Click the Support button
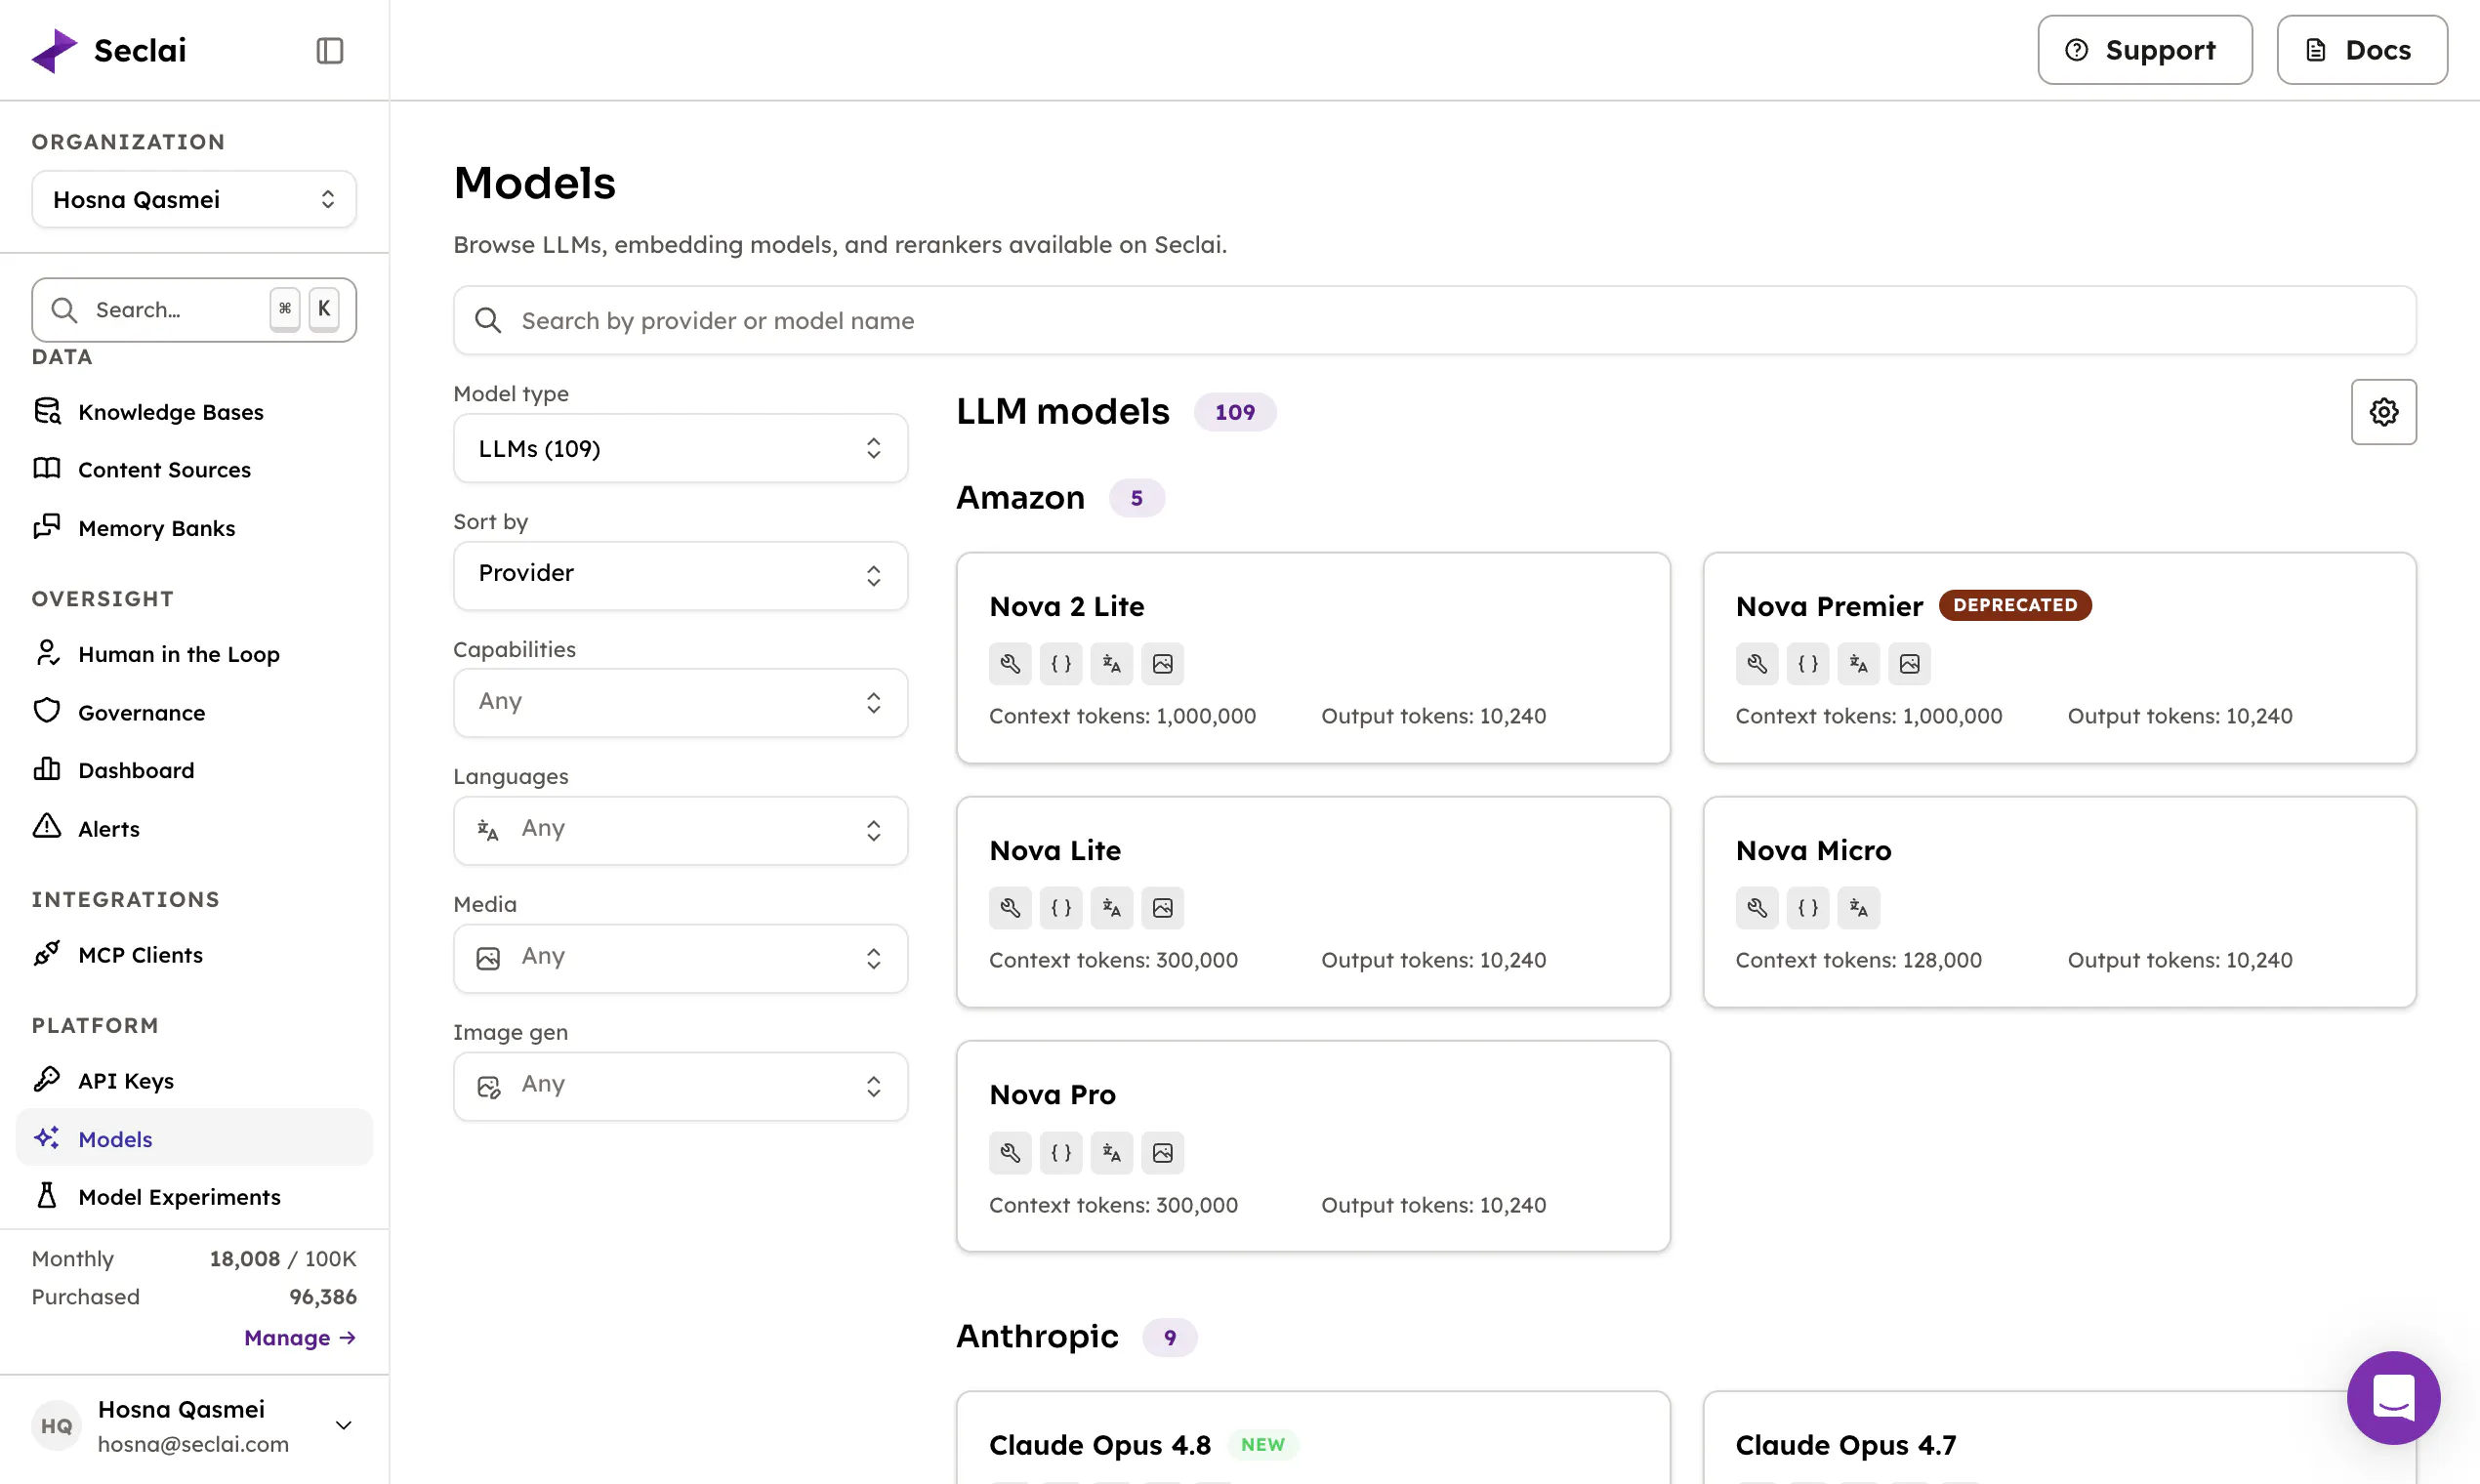2480x1484 pixels. [x=2144, y=50]
